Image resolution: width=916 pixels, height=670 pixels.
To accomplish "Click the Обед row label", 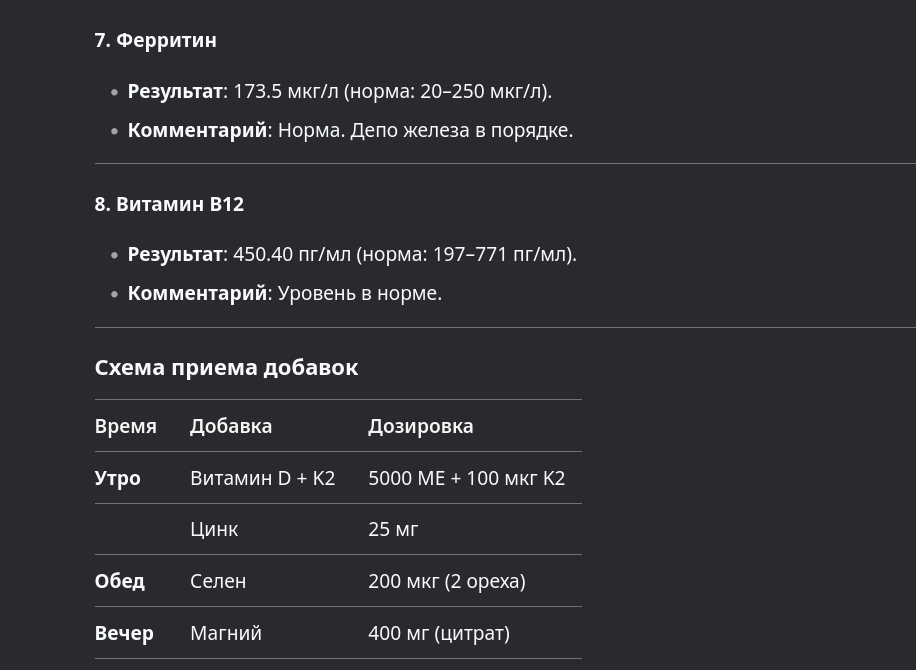I will pyautogui.click(x=120, y=581).
